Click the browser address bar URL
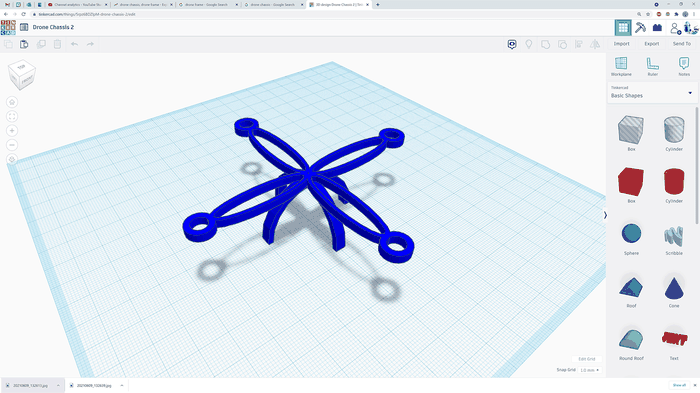Image resolution: width=700 pixels, height=393 pixels. (88, 14)
